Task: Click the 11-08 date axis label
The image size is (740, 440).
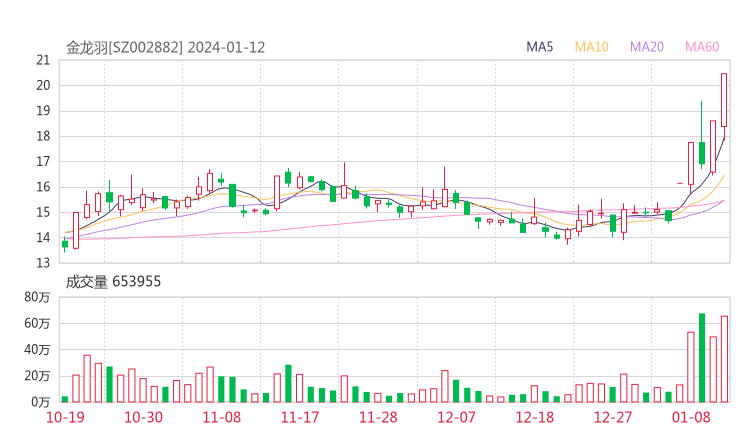Action: [x=221, y=417]
